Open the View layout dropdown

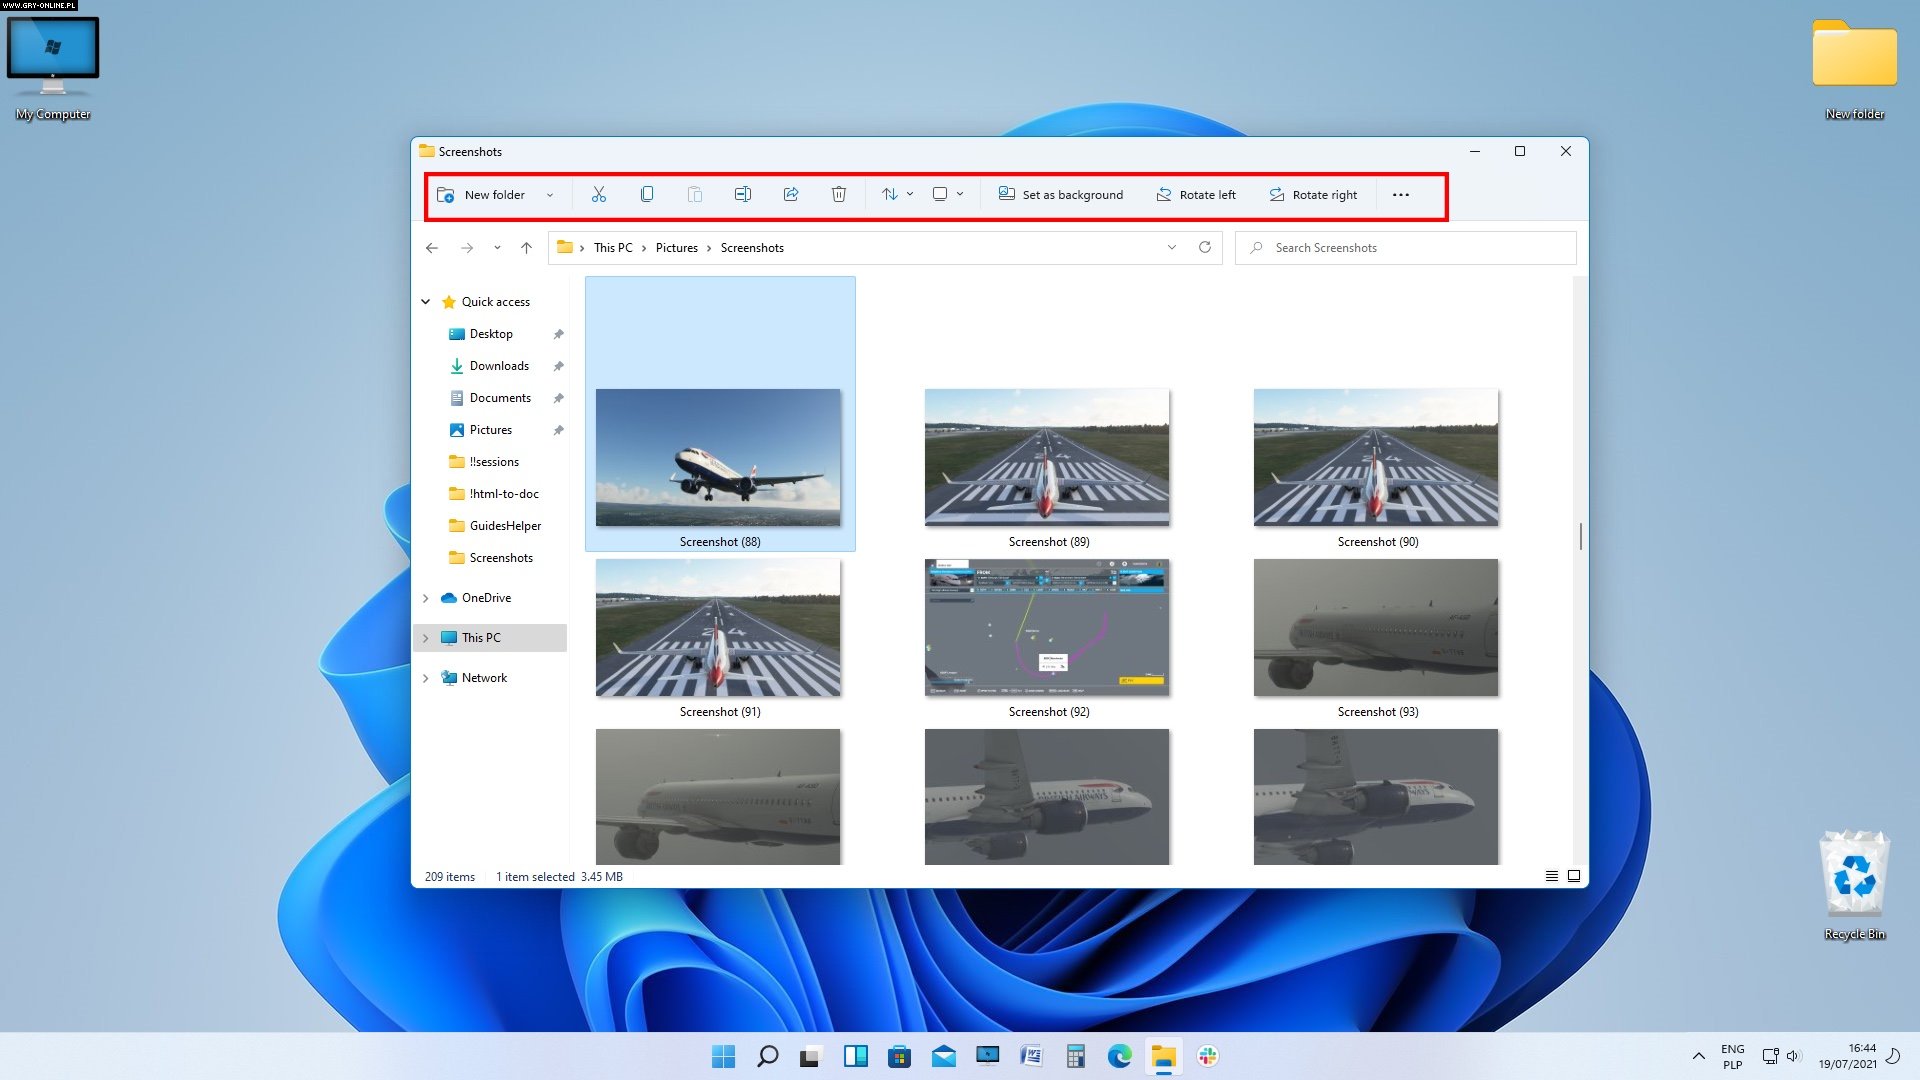pyautogui.click(x=947, y=194)
